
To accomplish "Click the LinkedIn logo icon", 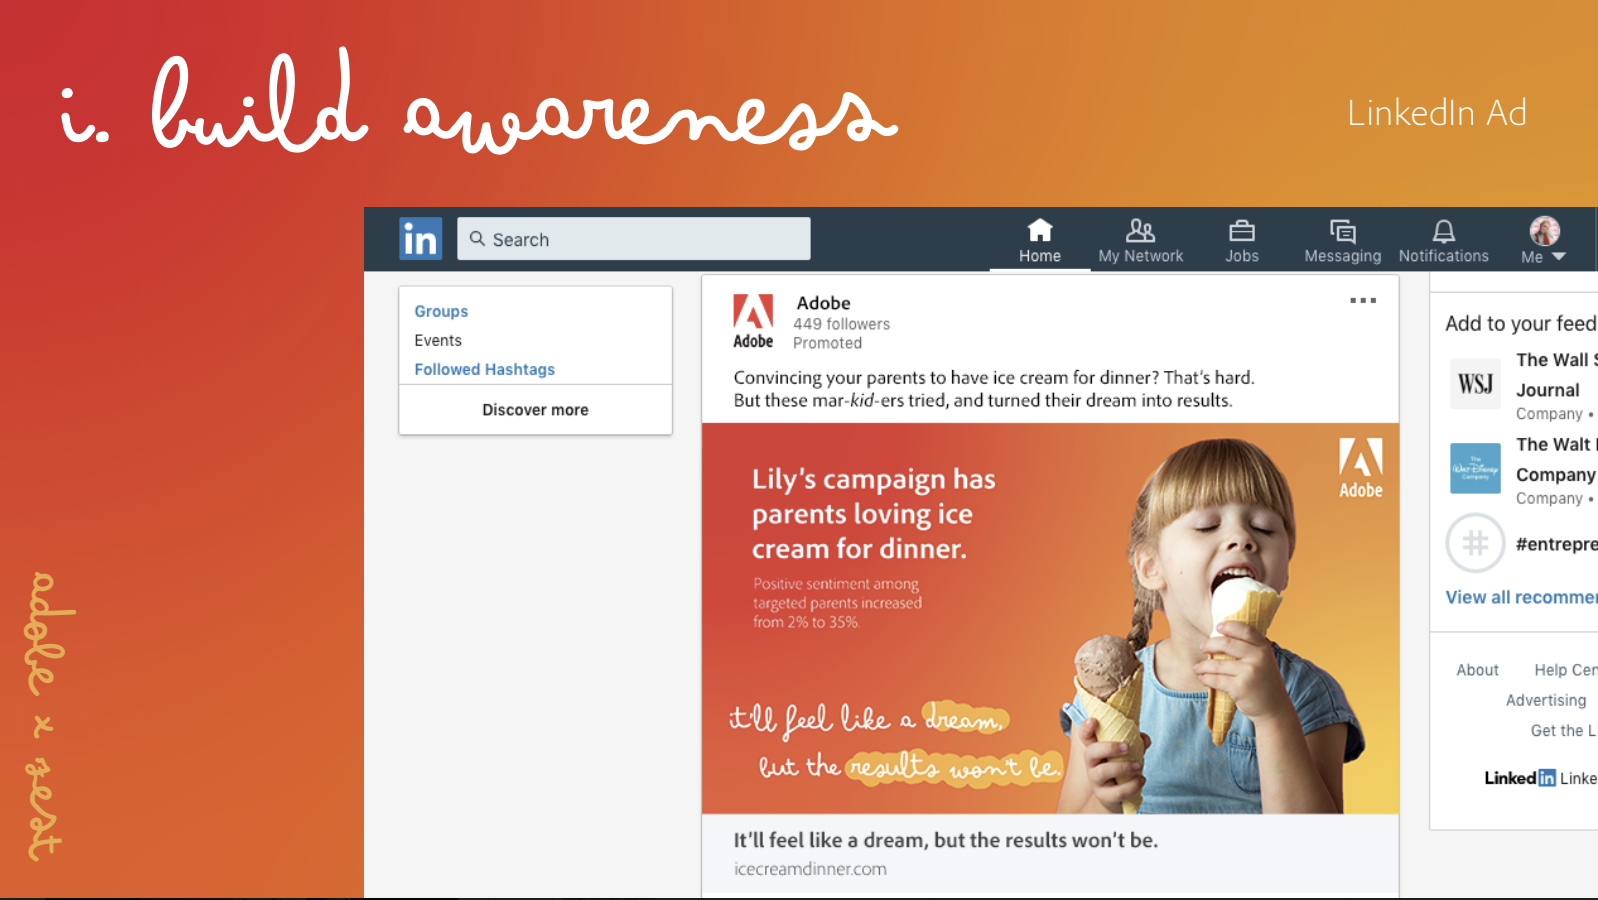I will point(421,239).
